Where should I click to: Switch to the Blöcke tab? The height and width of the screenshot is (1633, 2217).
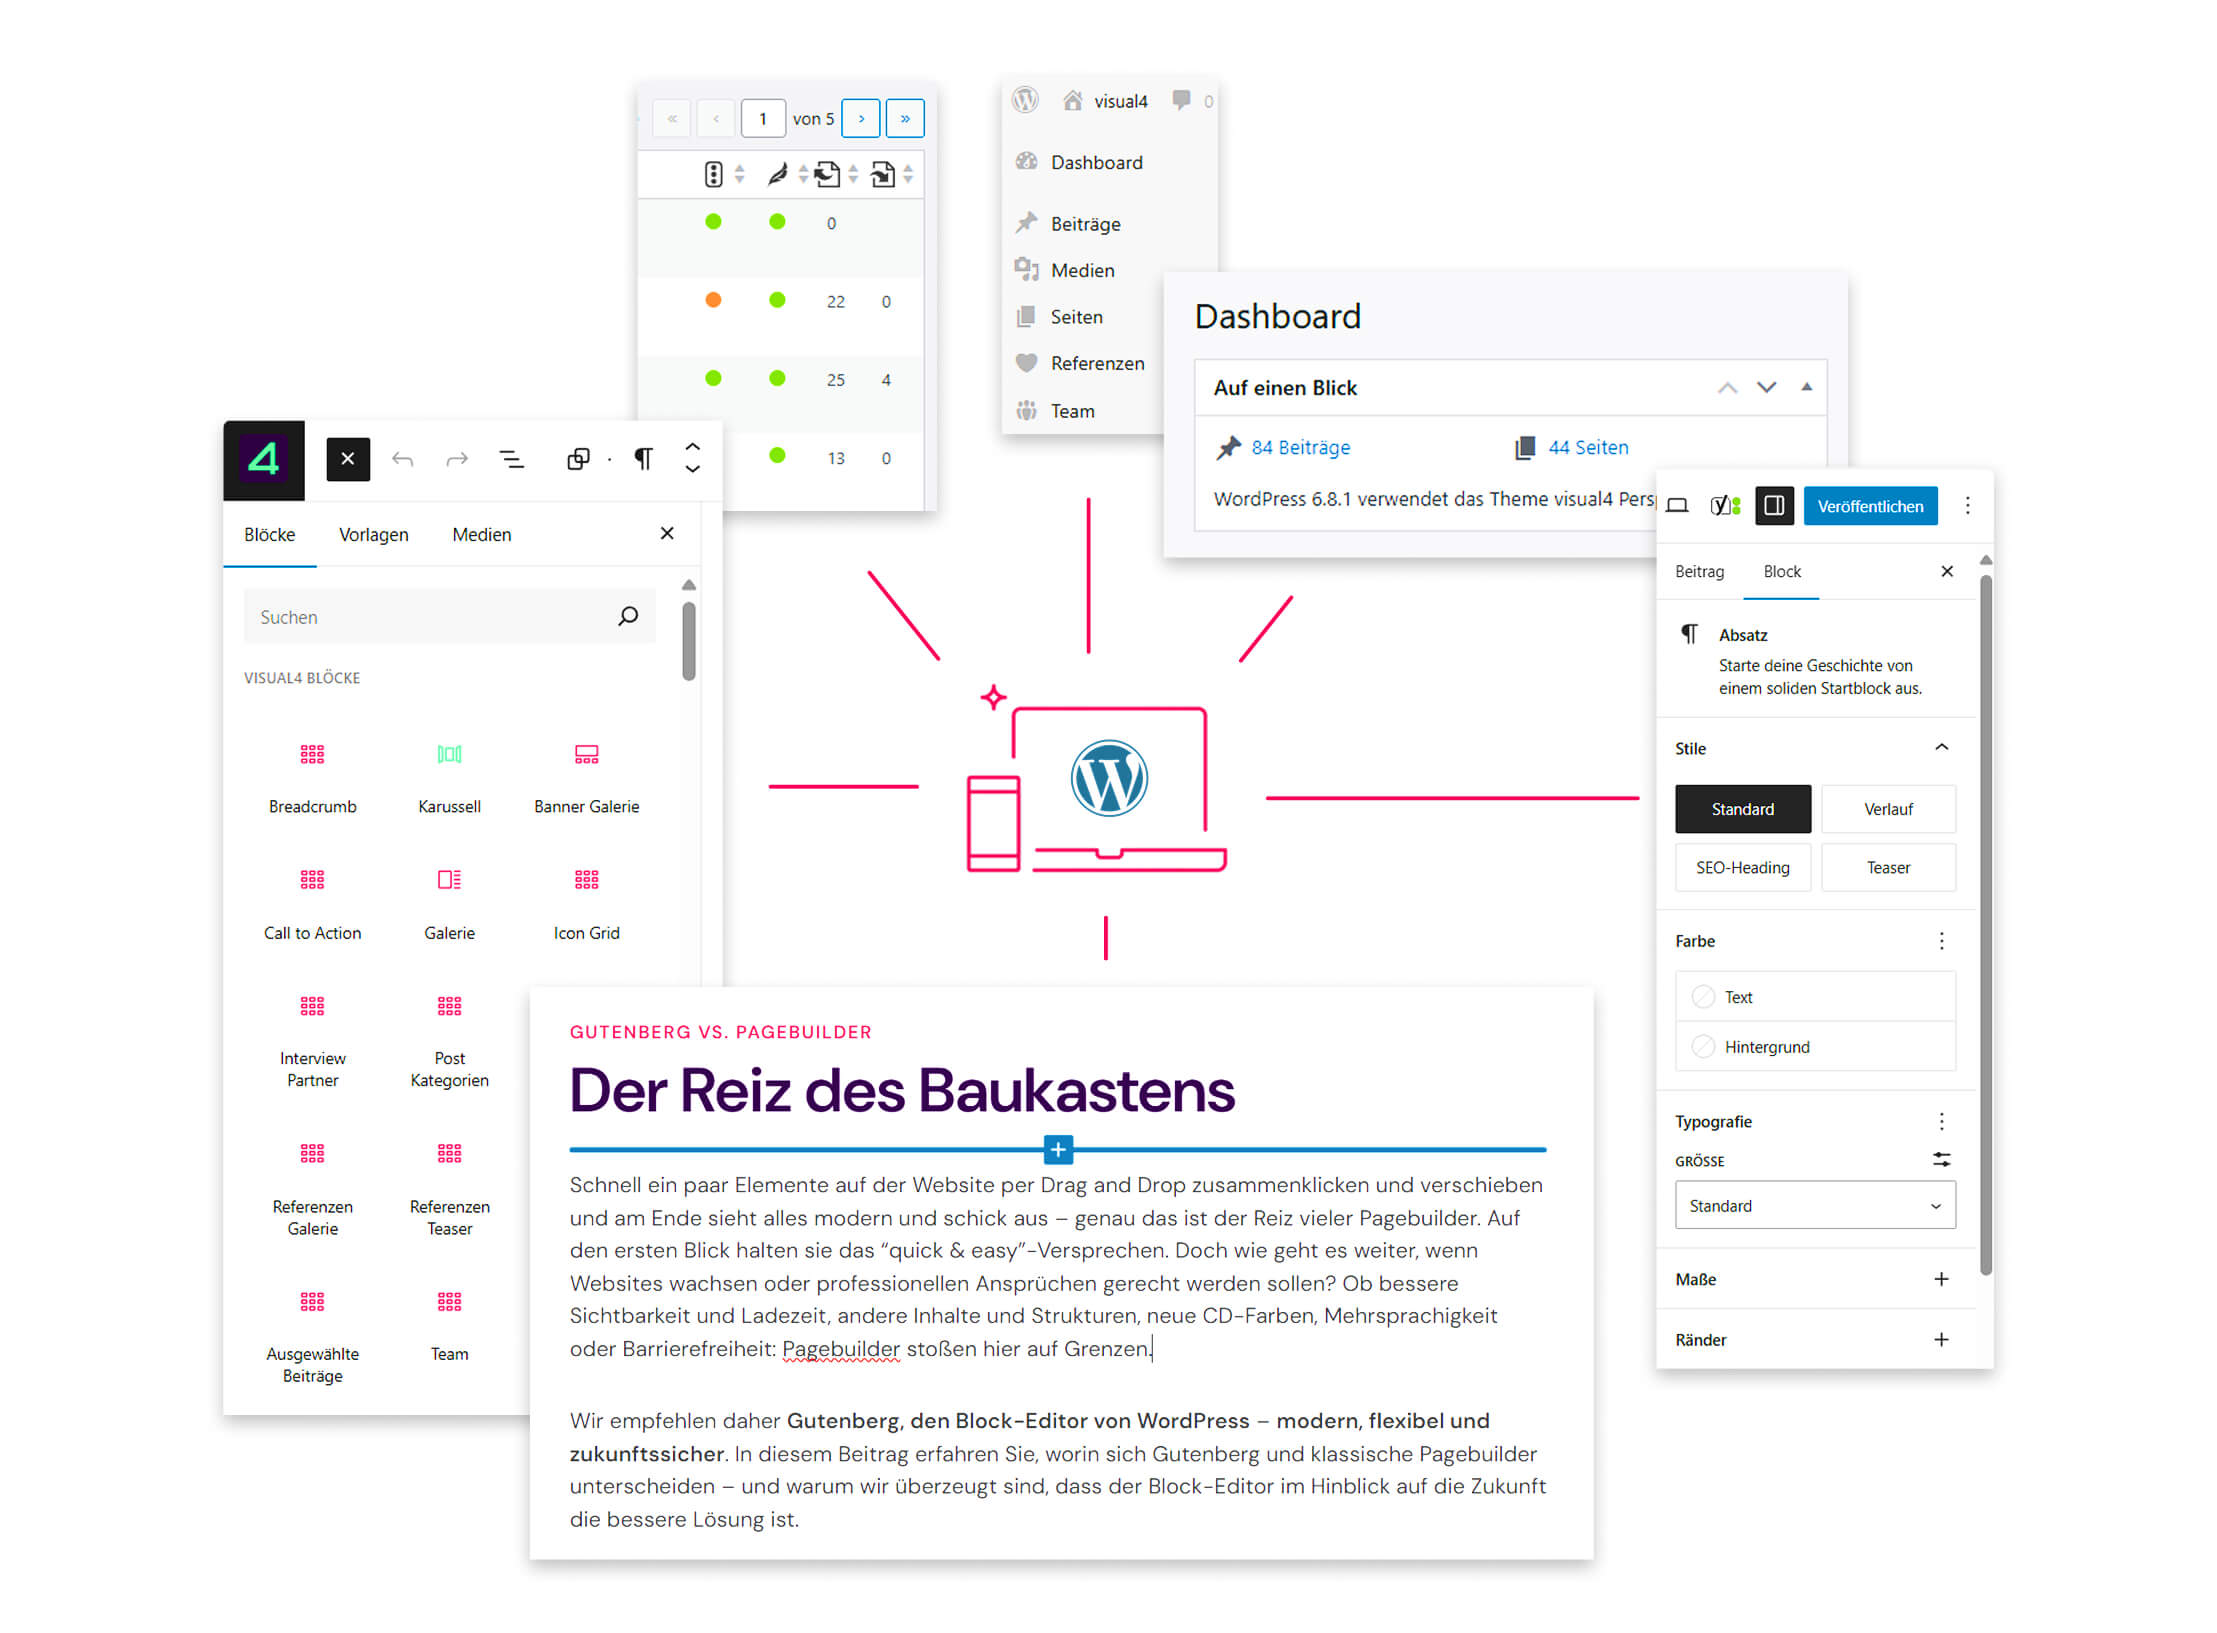[270, 535]
